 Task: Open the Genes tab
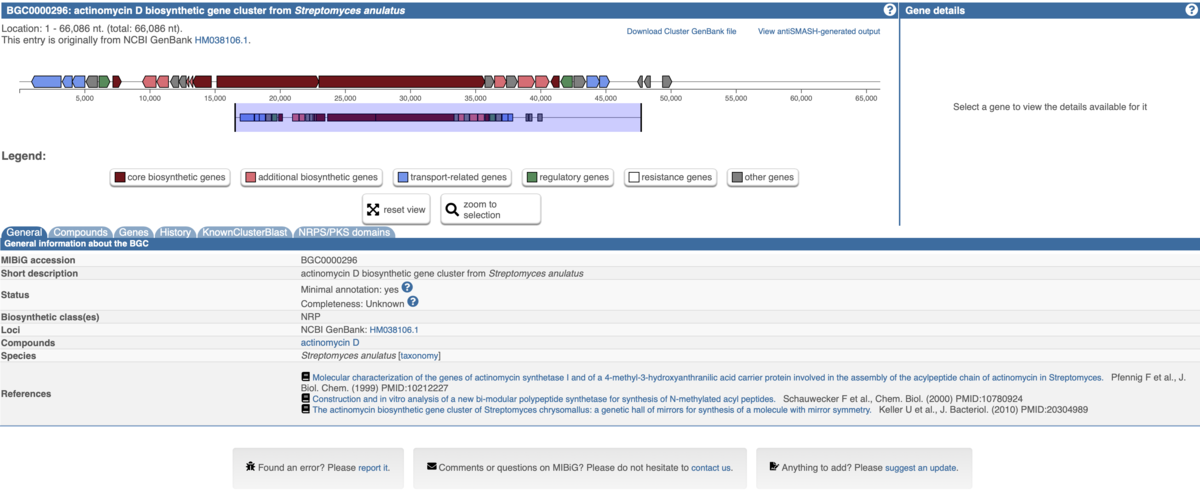[x=133, y=232]
